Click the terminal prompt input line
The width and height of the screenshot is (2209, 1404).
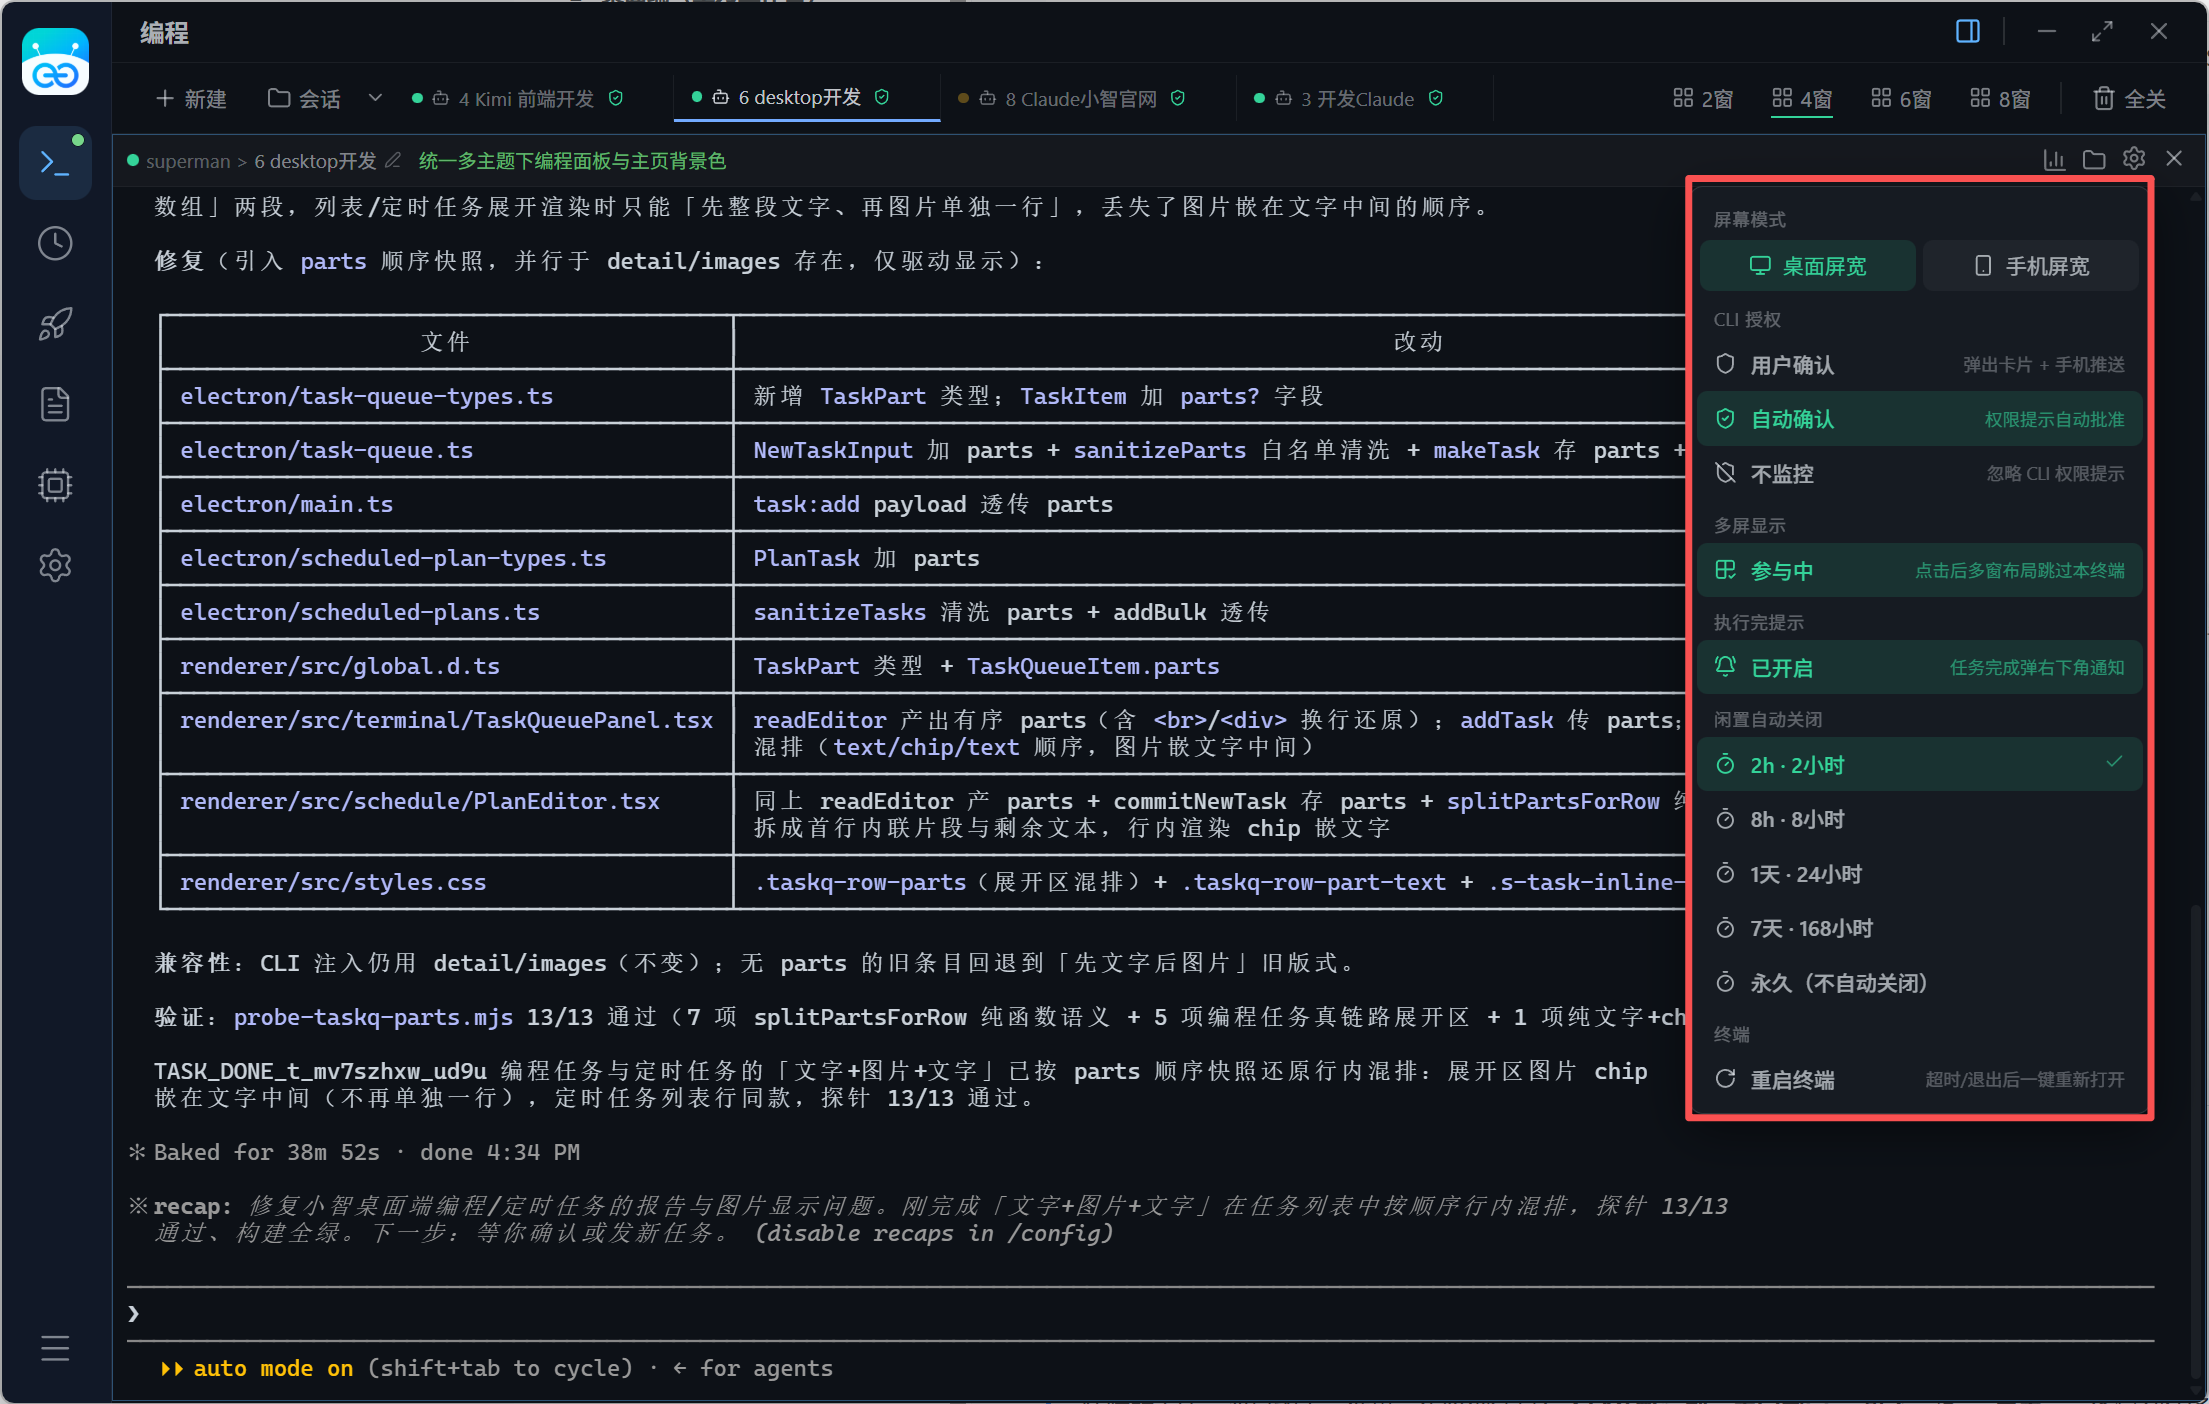pos(1140,1314)
